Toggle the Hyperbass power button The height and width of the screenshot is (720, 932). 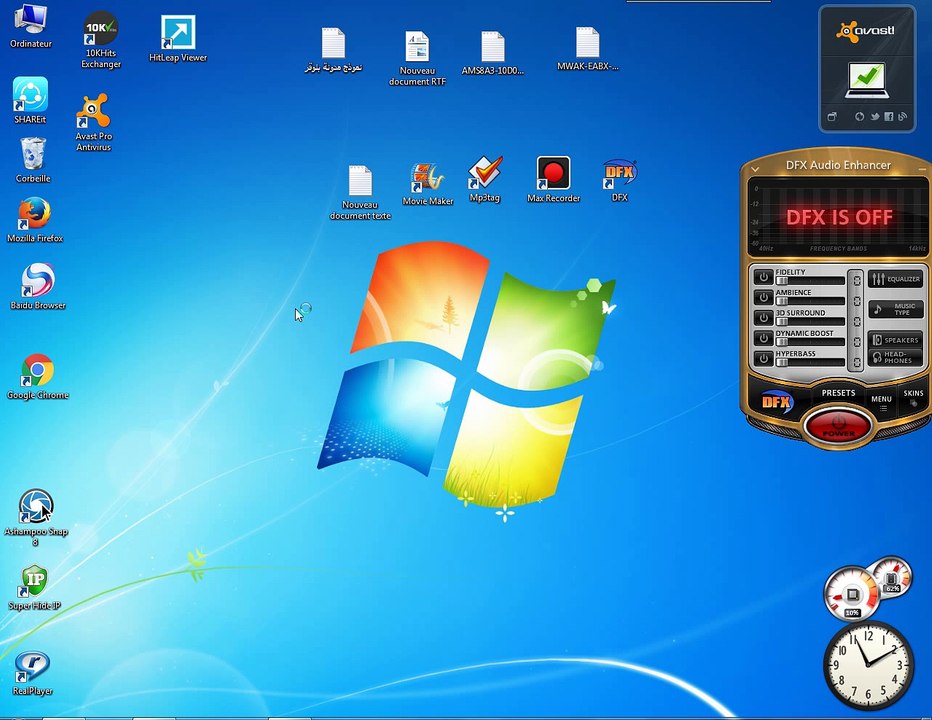(x=763, y=359)
